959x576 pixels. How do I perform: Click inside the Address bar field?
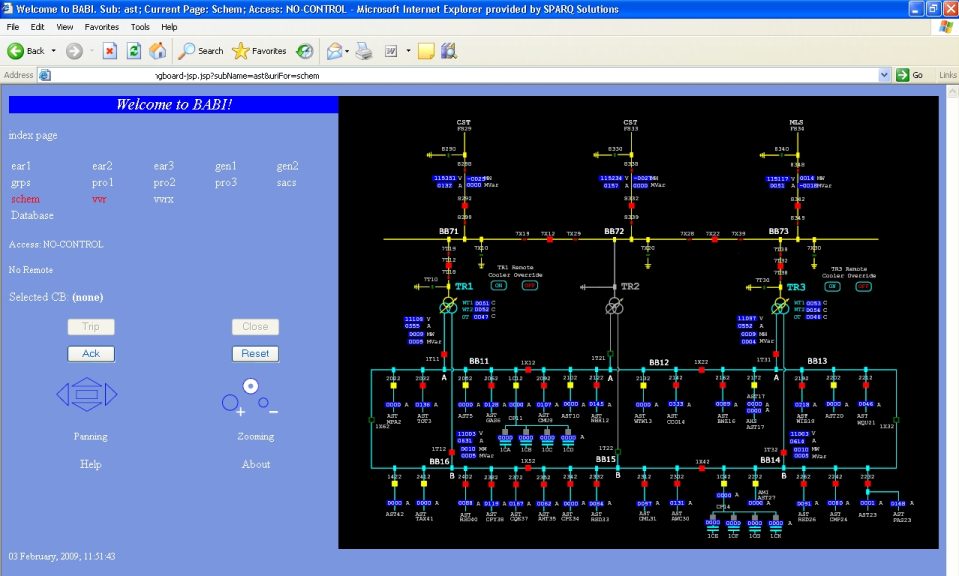465,75
